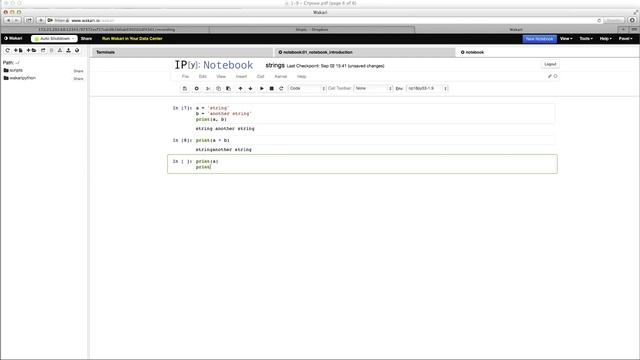
Task: Expand the View menu in Wakari bar
Action: [x=566, y=39]
